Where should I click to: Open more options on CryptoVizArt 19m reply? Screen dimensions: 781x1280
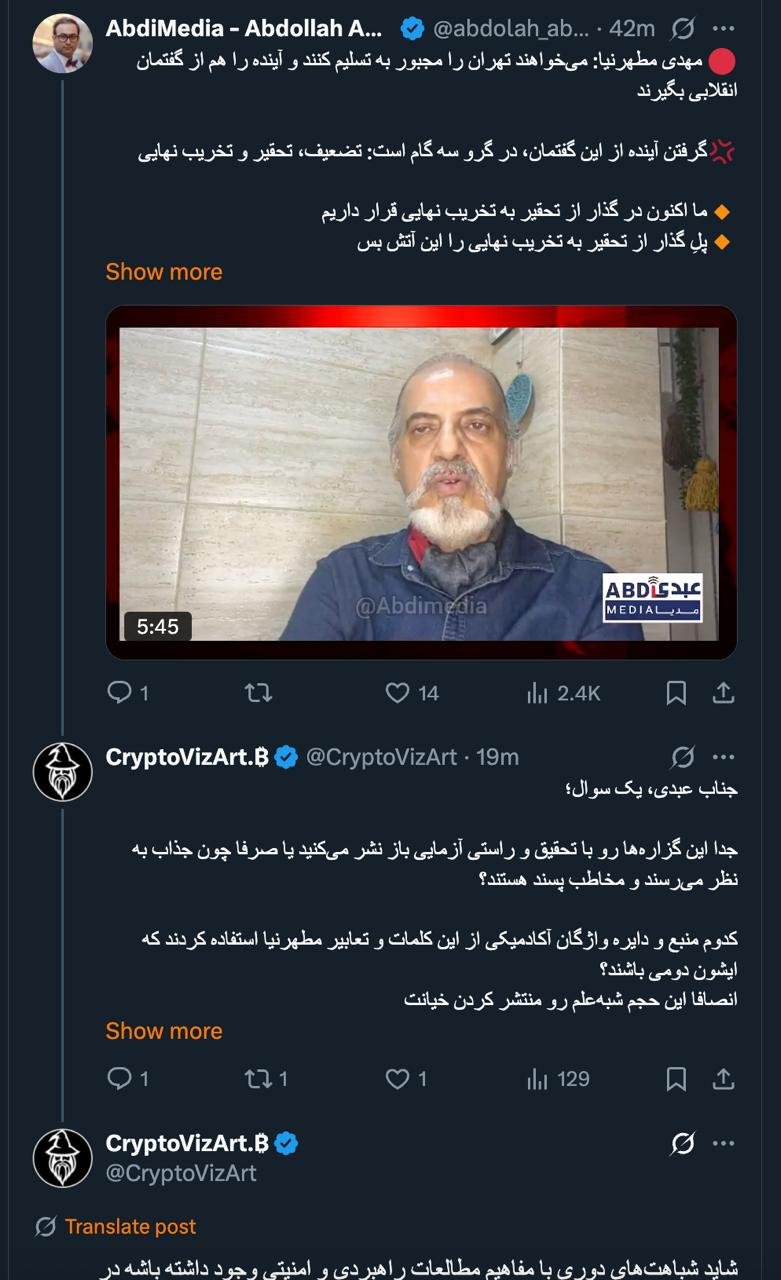click(724, 757)
